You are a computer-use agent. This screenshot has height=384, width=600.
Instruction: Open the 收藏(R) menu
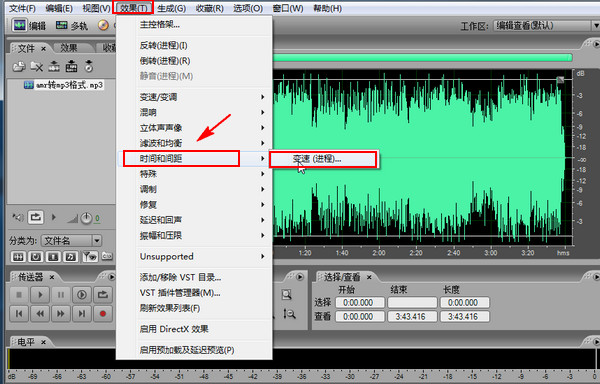[210, 8]
